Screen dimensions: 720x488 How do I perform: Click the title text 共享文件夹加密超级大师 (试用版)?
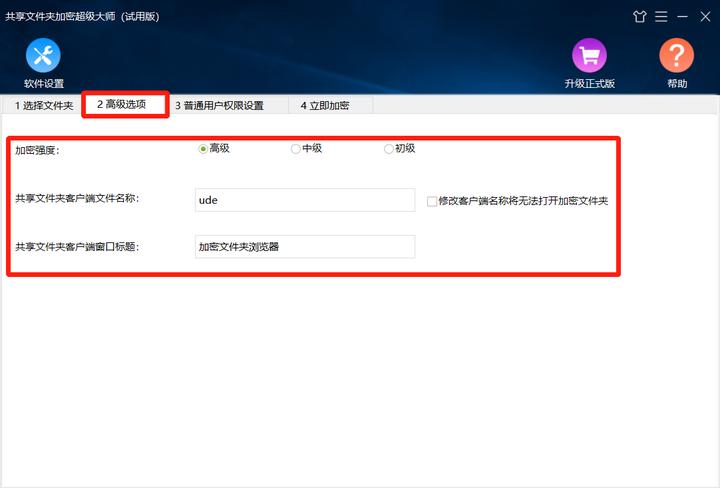click(x=82, y=17)
